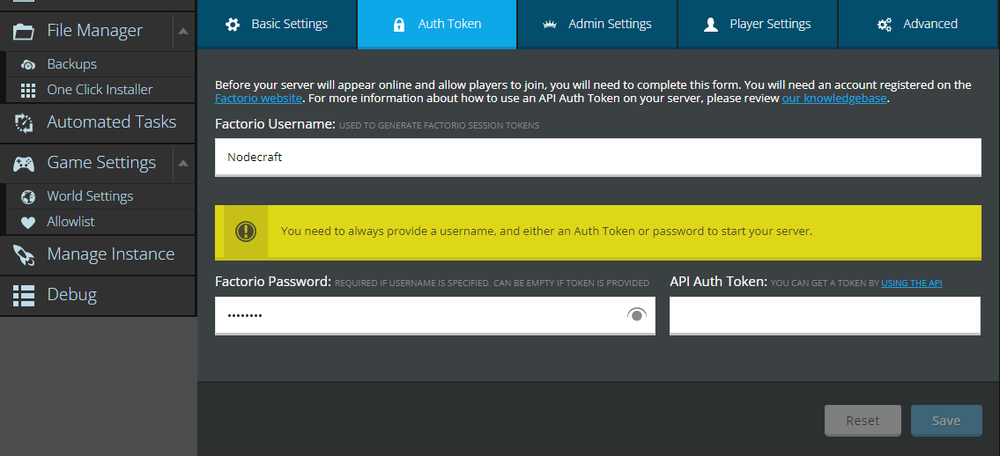
Task: Collapse the File Manager section arrow
Action: [182, 31]
